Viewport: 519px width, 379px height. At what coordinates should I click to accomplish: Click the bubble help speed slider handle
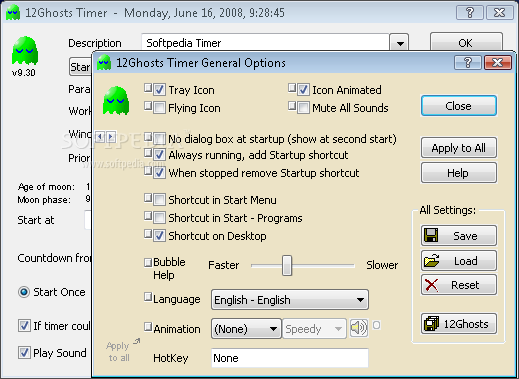pyautogui.click(x=287, y=265)
